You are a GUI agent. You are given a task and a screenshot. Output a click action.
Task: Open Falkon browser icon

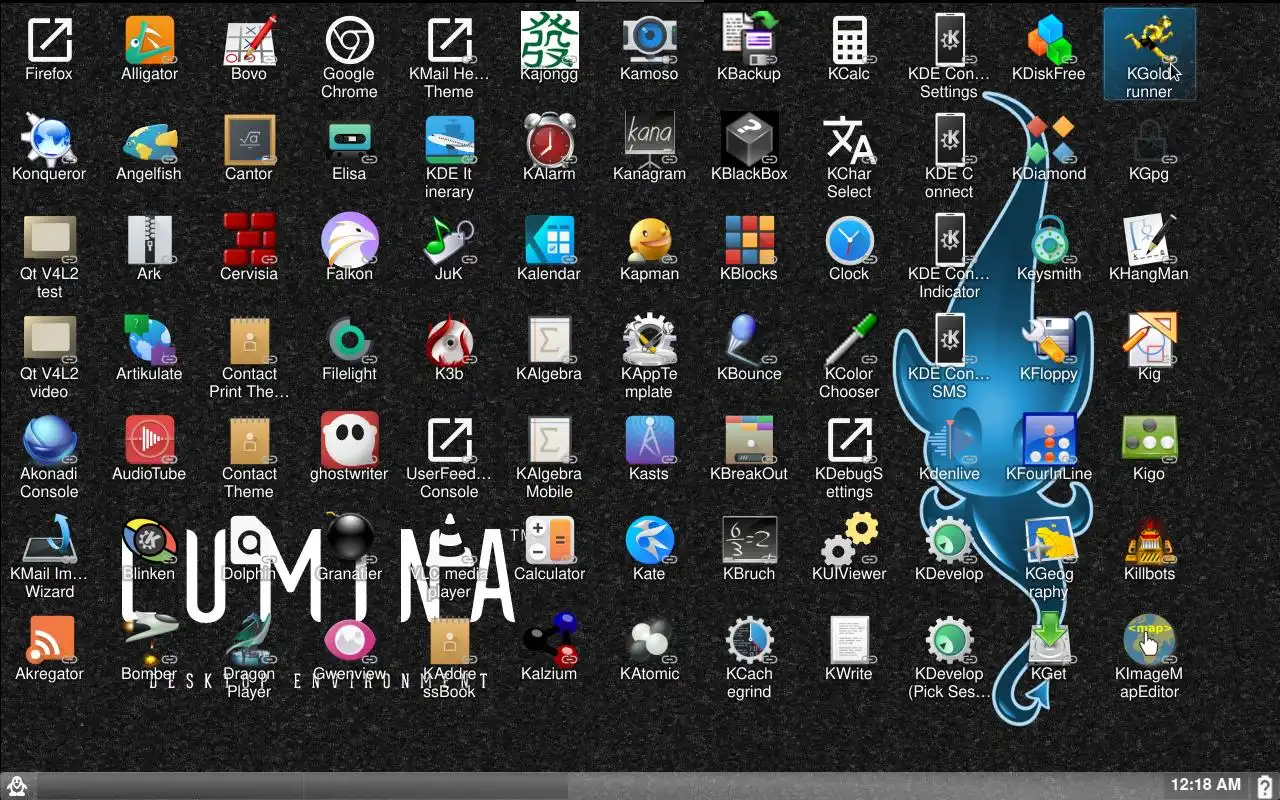click(349, 240)
